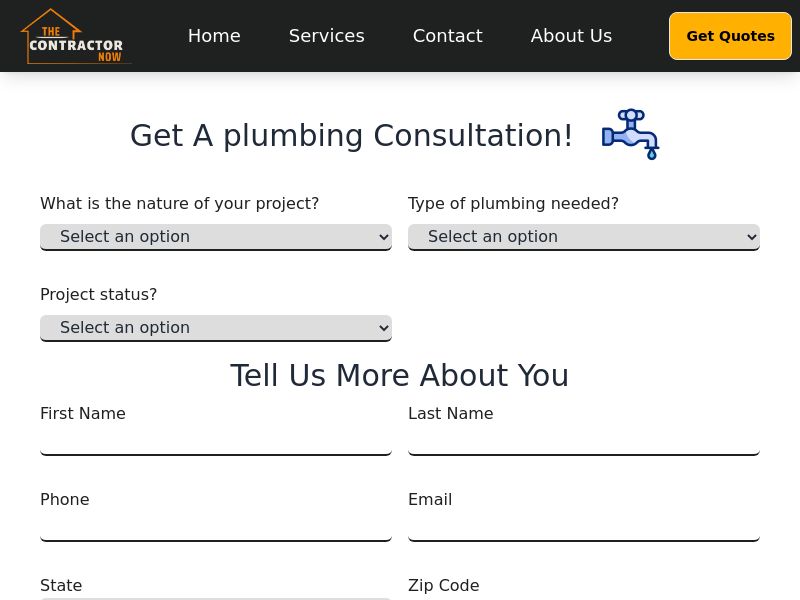Click the plumbing consultation heading

tap(351, 135)
